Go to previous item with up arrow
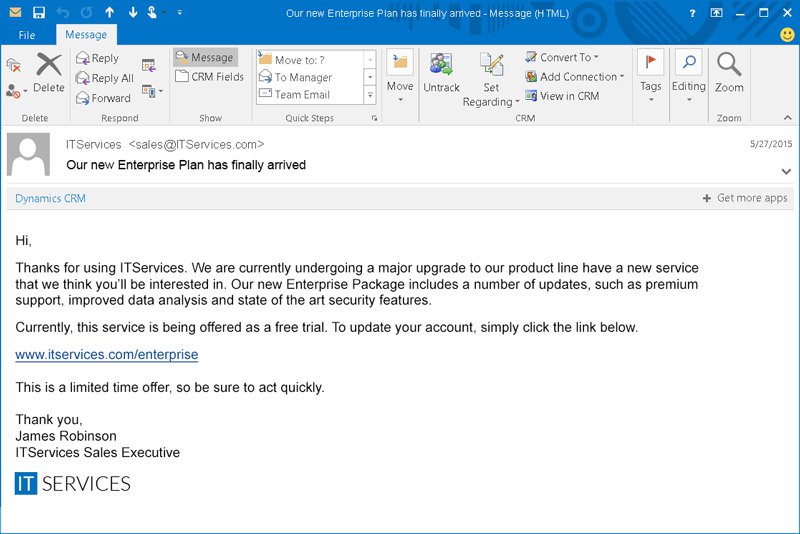This screenshot has height=534, width=800. (x=110, y=13)
